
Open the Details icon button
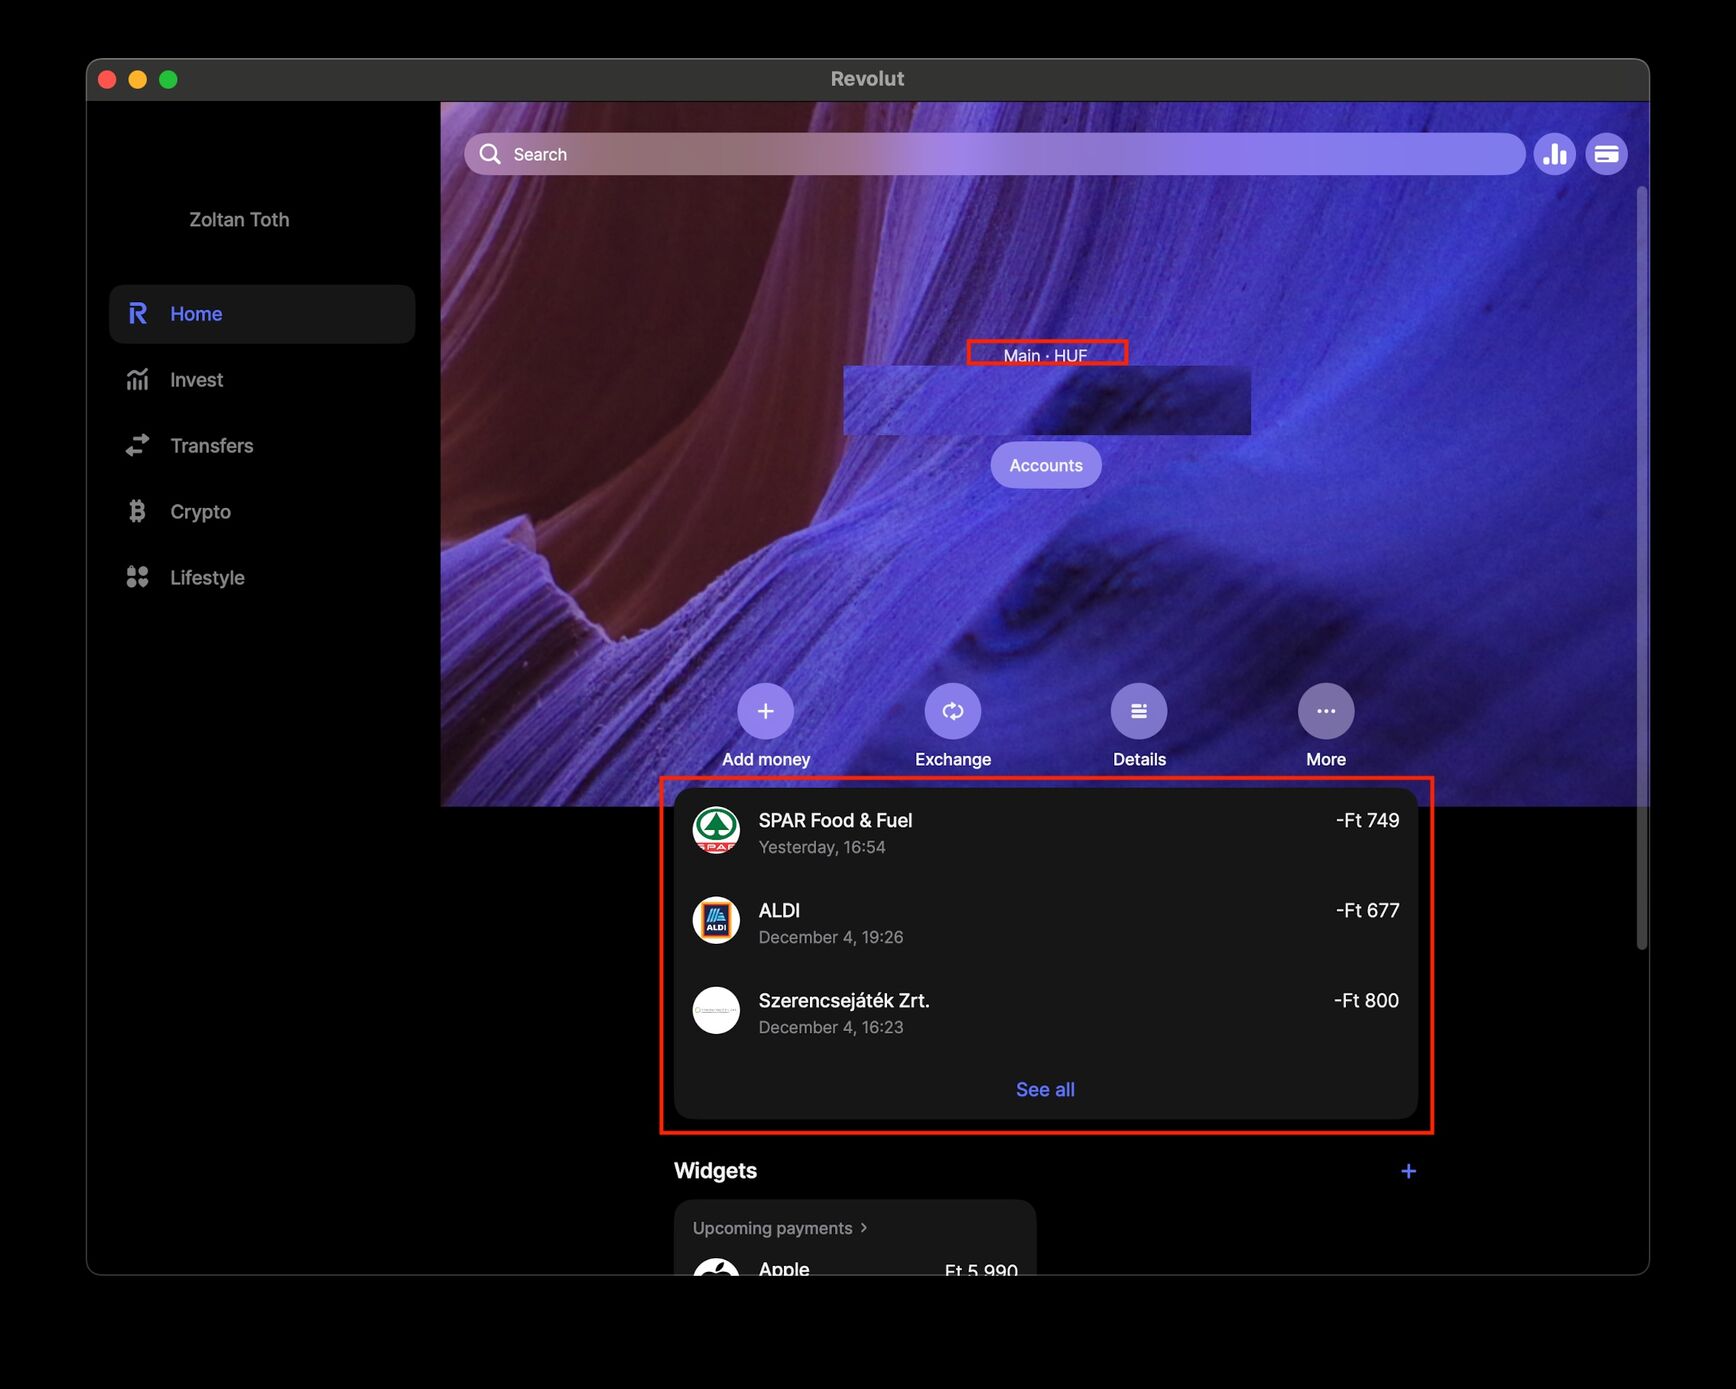click(1139, 711)
